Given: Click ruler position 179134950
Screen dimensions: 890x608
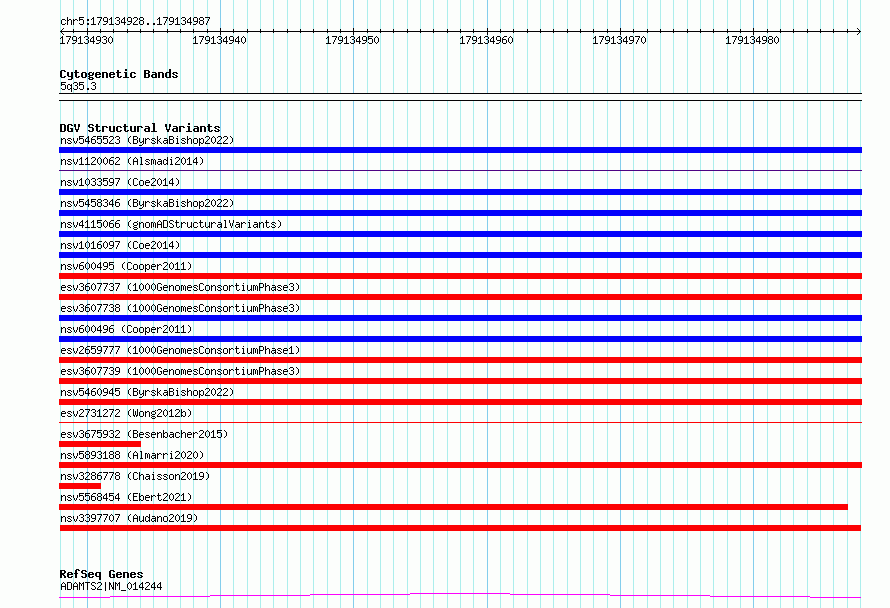Looking at the screenshot, I should pyautogui.click(x=352, y=40).
